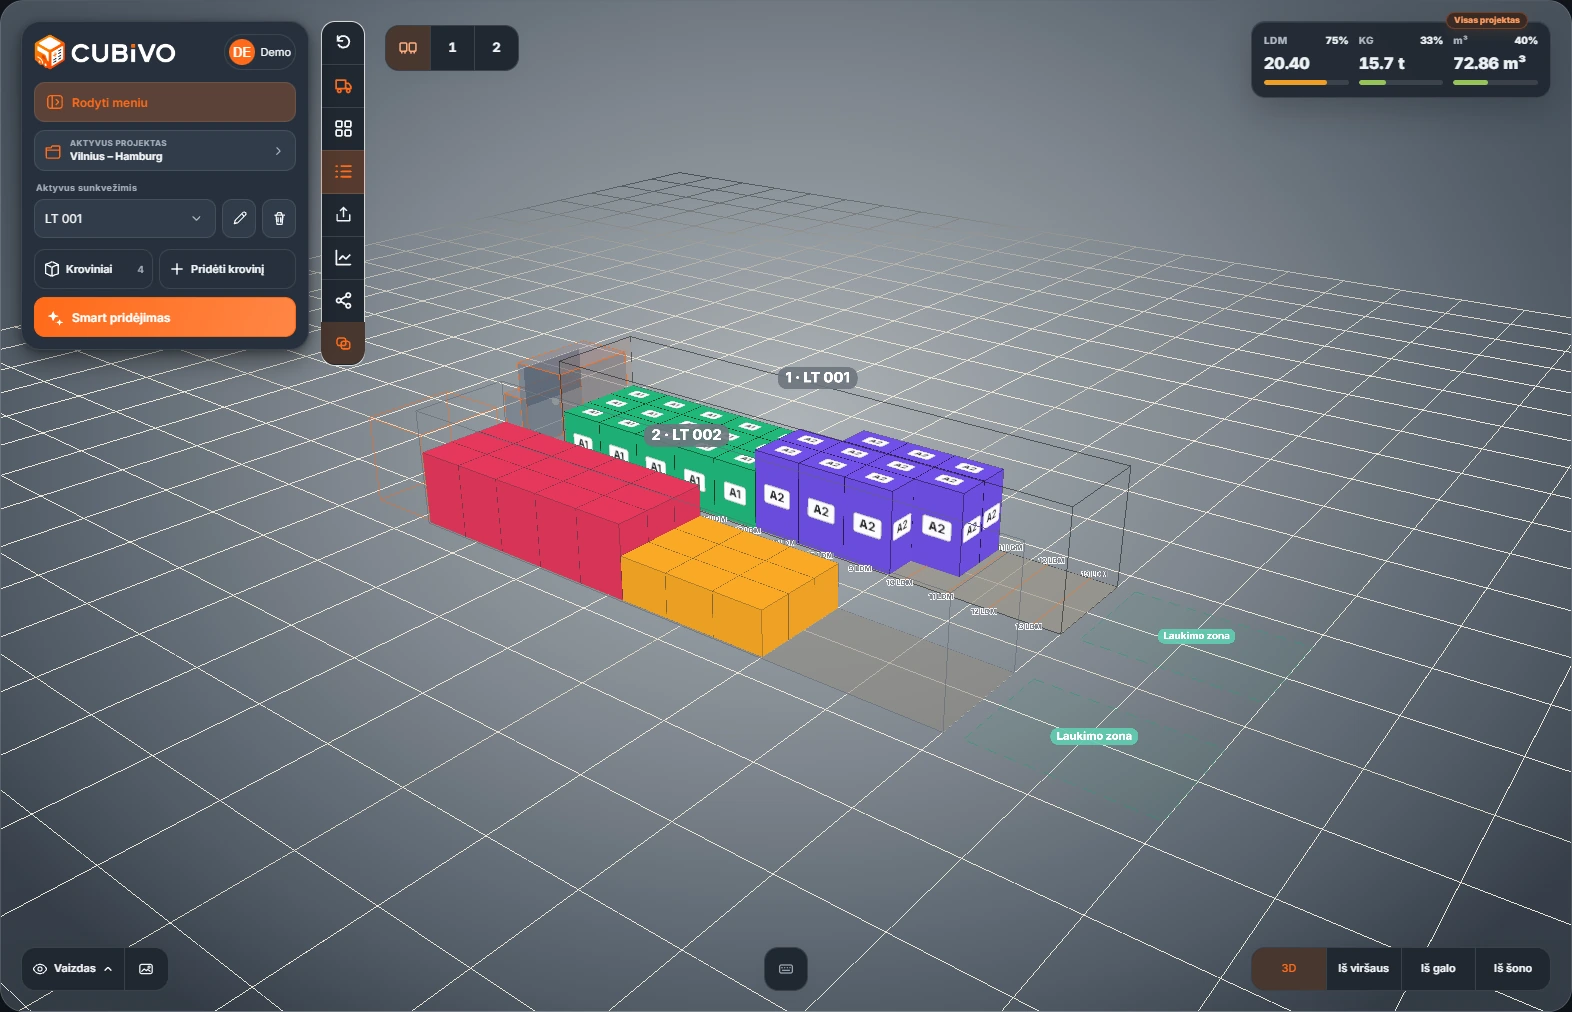The height and width of the screenshot is (1012, 1572).
Task: Select the four-squares grid icon
Action: (x=343, y=129)
